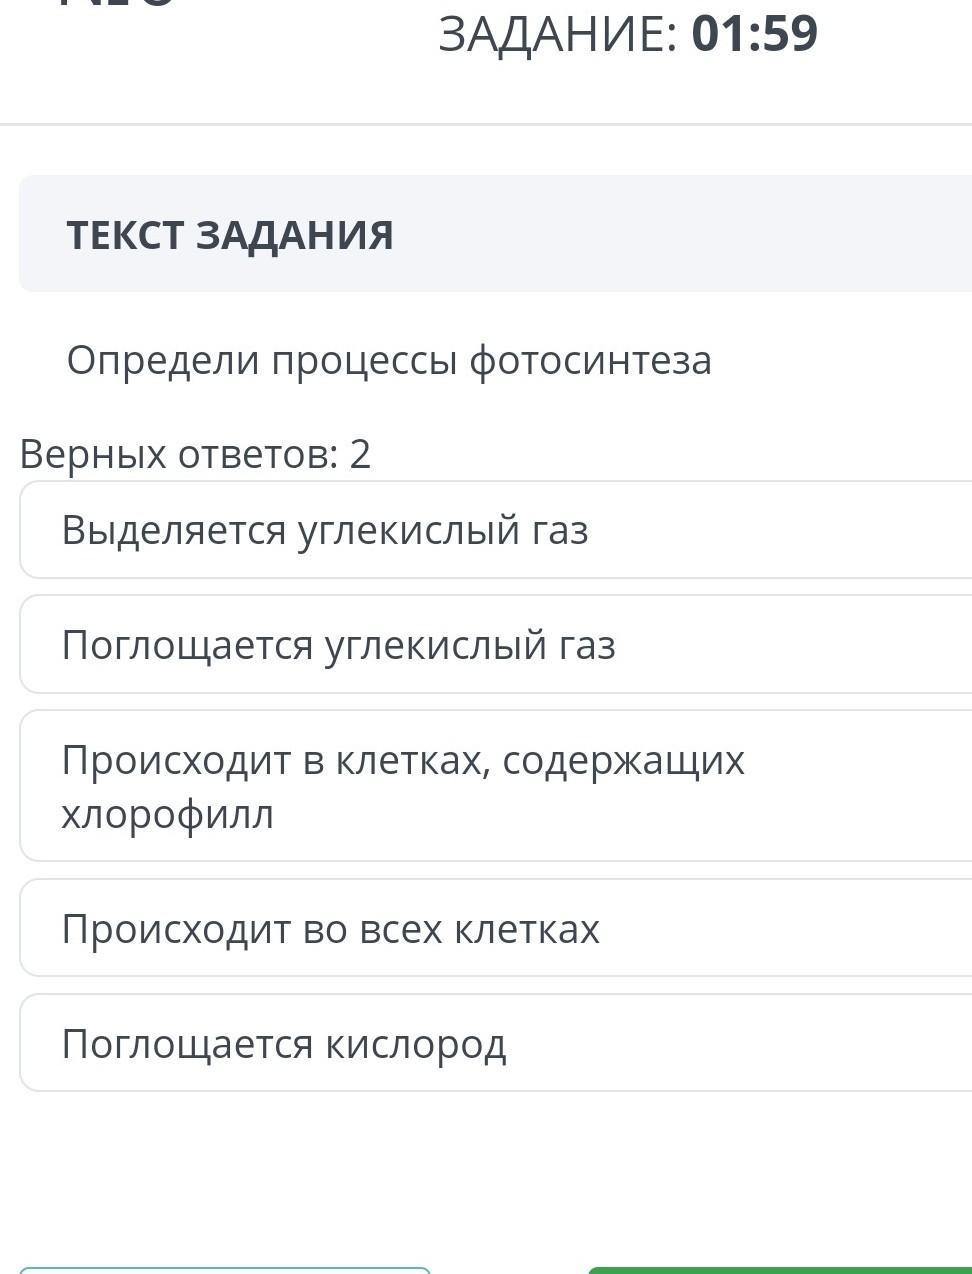Click the word 'Выделяется' in the first option
This screenshot has height=1274, width=972.
(x=174, y=530)
